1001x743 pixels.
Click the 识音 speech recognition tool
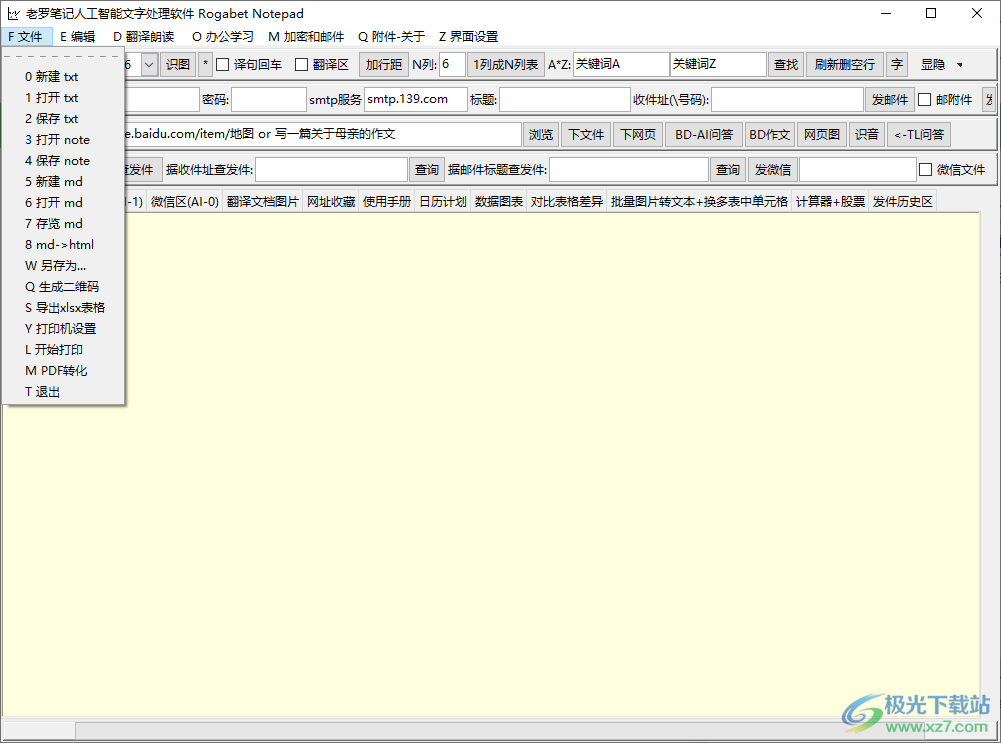tap(866, 133)
